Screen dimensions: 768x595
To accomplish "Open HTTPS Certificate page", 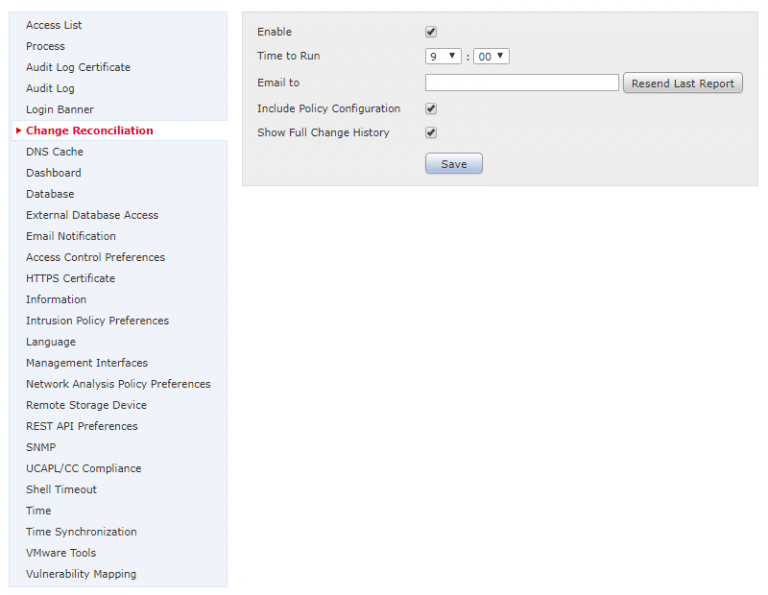I will pos(71,278).
